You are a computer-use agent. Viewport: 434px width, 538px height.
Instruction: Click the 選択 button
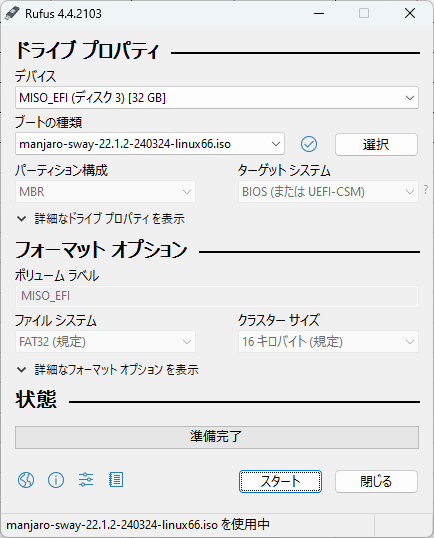[x=376, y=144]
